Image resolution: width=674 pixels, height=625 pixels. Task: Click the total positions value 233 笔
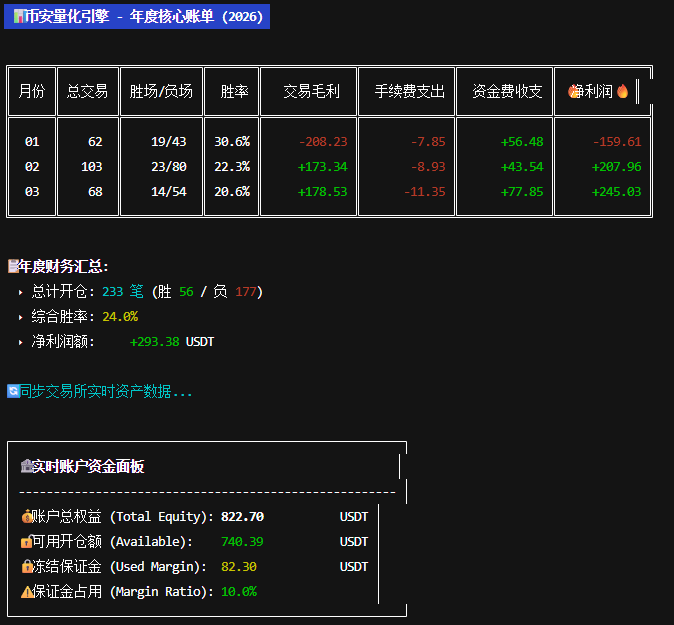point(123,292)
